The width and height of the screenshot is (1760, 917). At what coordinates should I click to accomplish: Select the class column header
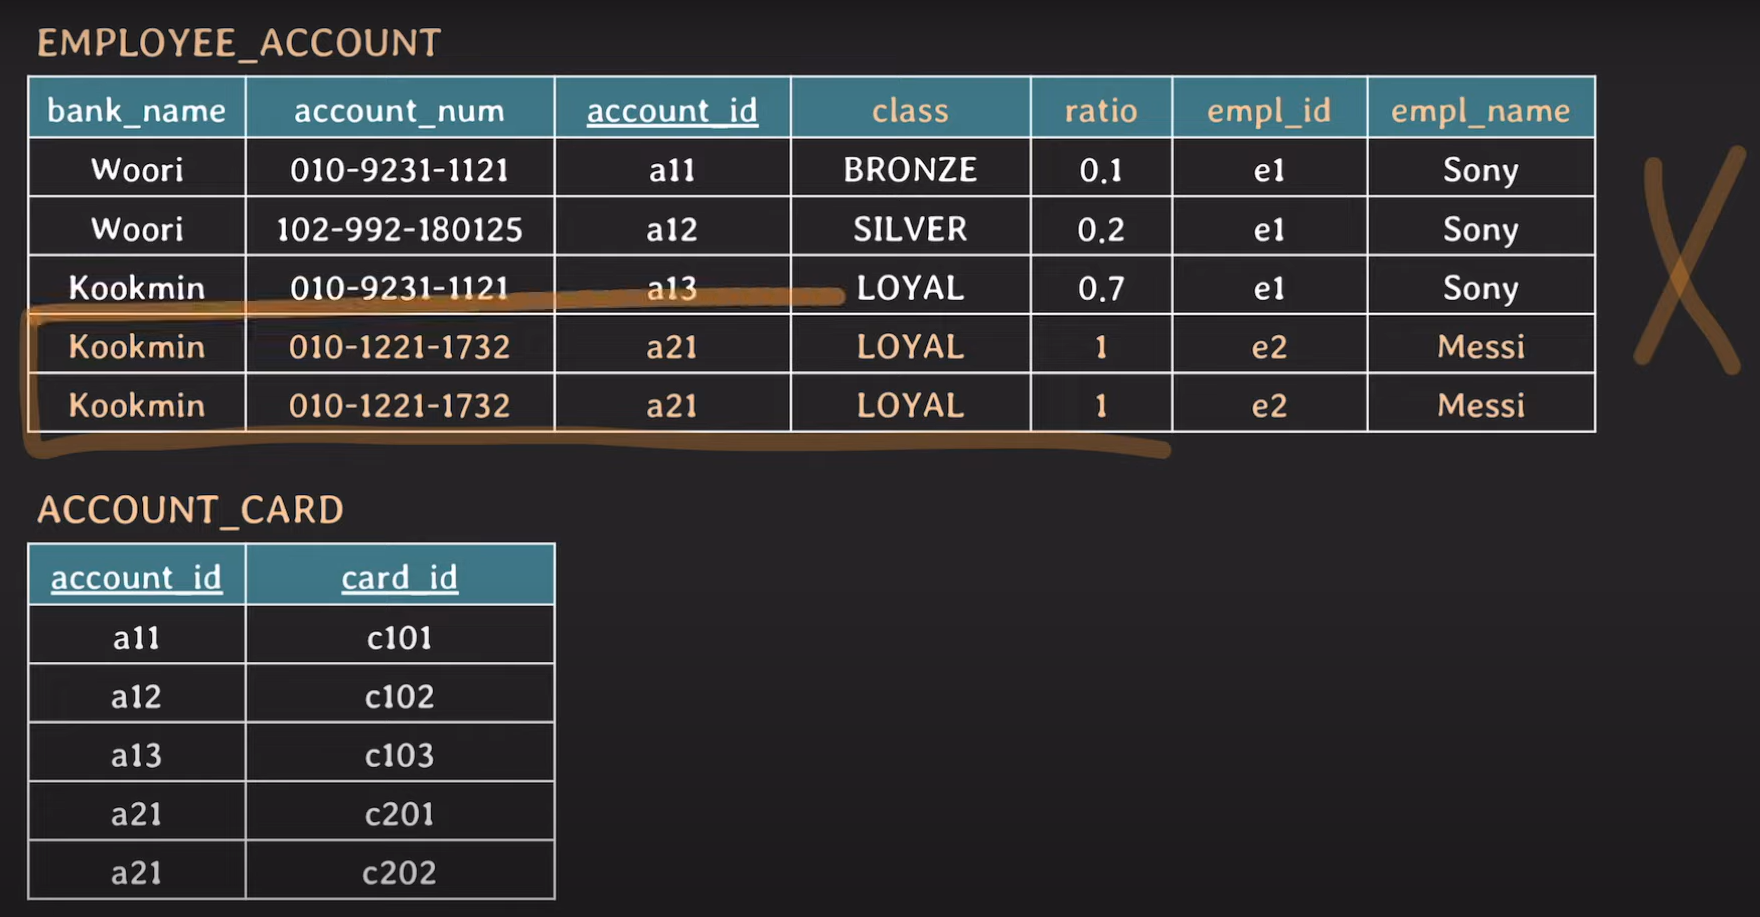tap(910, 109)
